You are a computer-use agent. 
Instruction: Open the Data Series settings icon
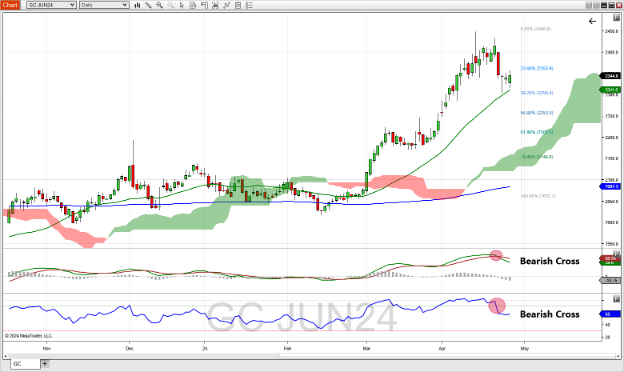215,5
